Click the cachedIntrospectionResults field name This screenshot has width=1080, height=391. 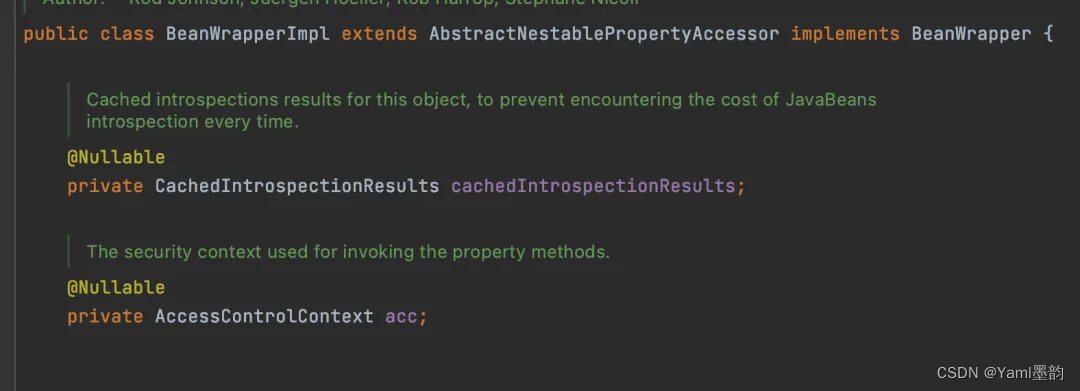pyautogui.click(x=593, y=186)
